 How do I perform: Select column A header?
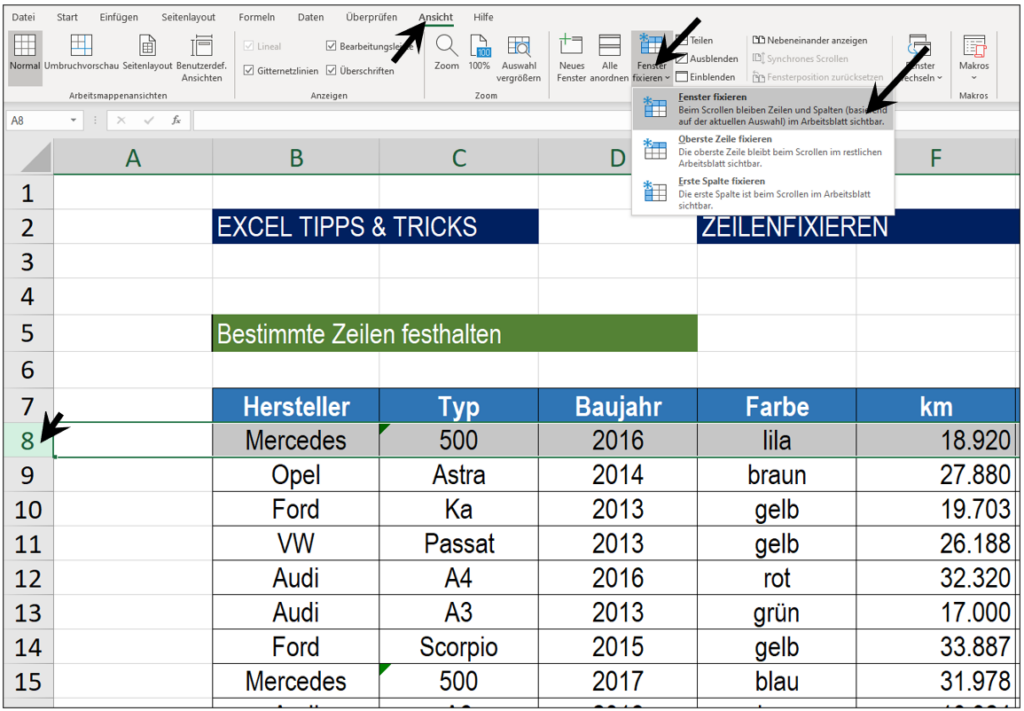(x=133, y=157)
